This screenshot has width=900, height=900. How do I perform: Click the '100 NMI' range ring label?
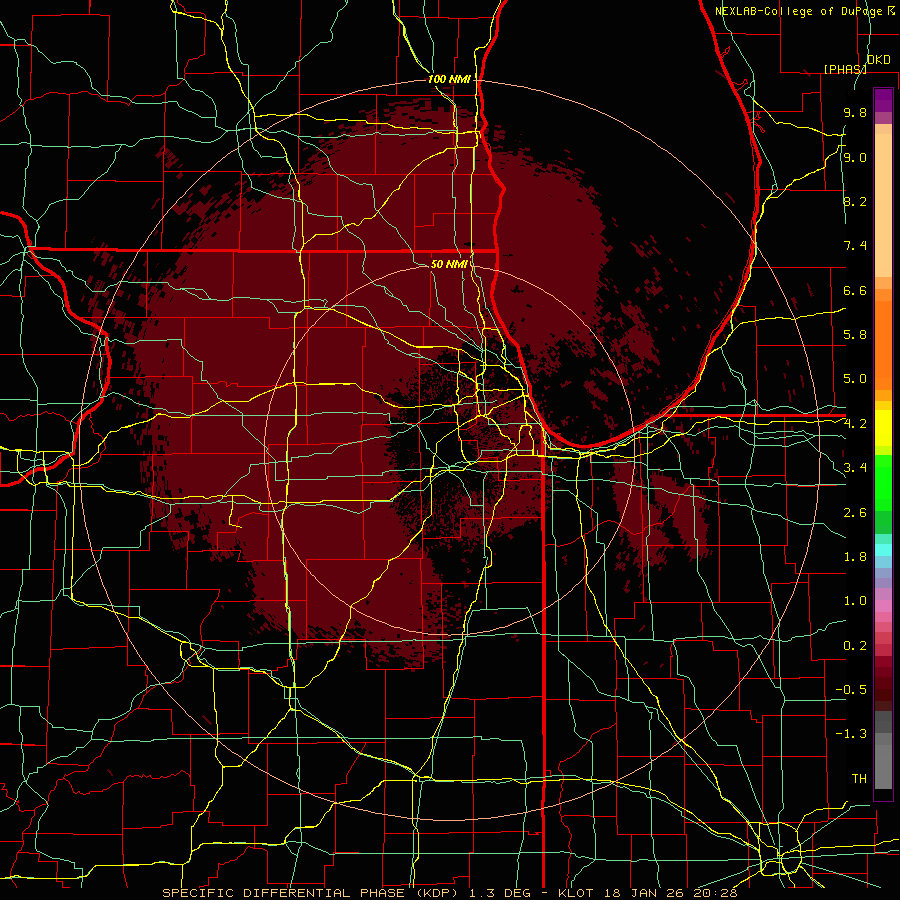click(x=449, y=79)
